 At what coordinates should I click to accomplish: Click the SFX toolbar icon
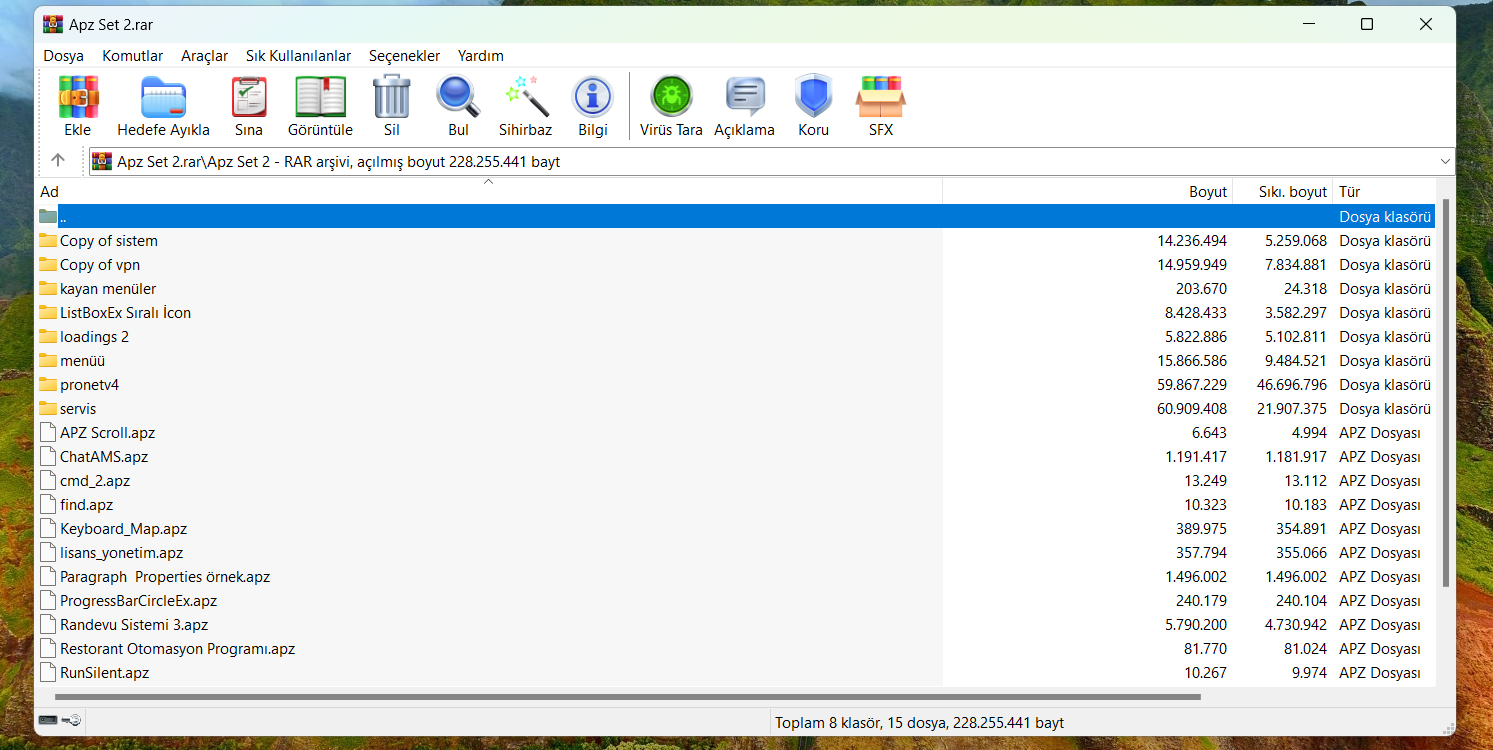880,98
